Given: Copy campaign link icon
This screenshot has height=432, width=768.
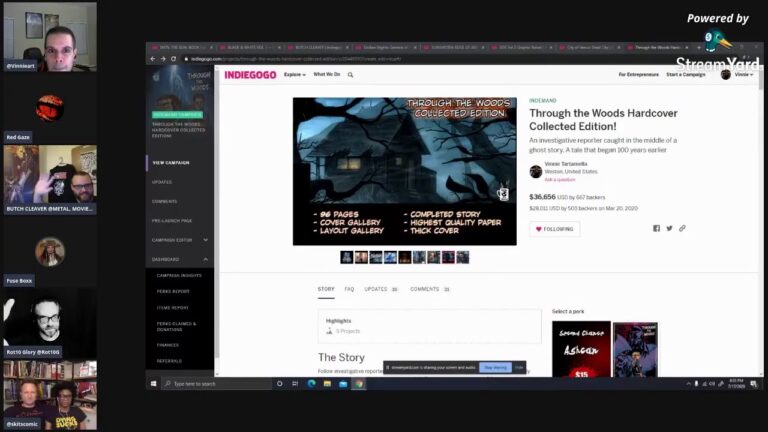Looking at the screenshot, I should [682, 228].
